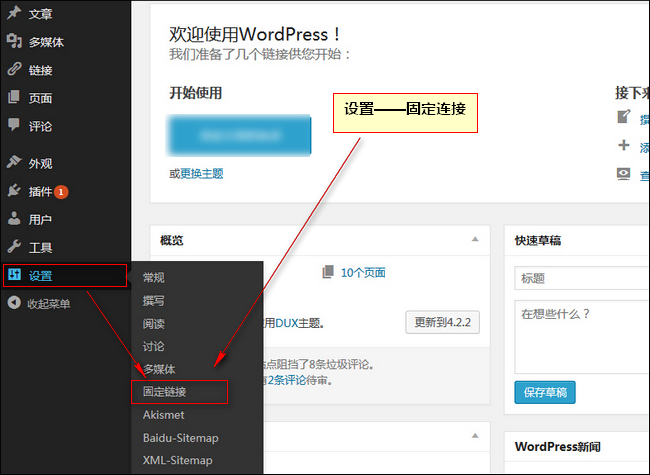
Task: Open the Users (用户) person icon
Action: tap(14, 219)
